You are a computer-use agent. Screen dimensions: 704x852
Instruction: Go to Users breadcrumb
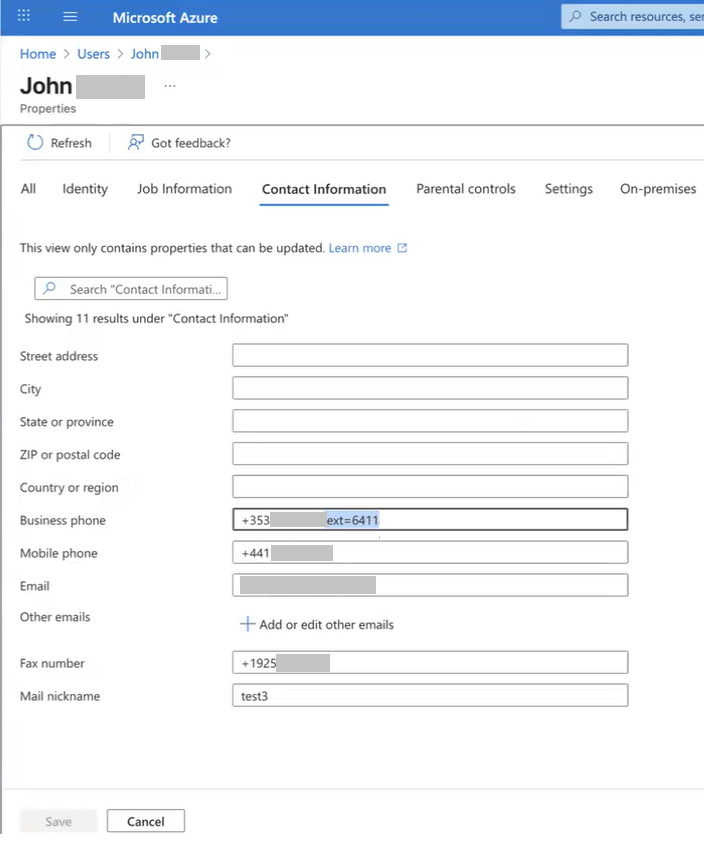pyautogui.click(x=93, y=54)
